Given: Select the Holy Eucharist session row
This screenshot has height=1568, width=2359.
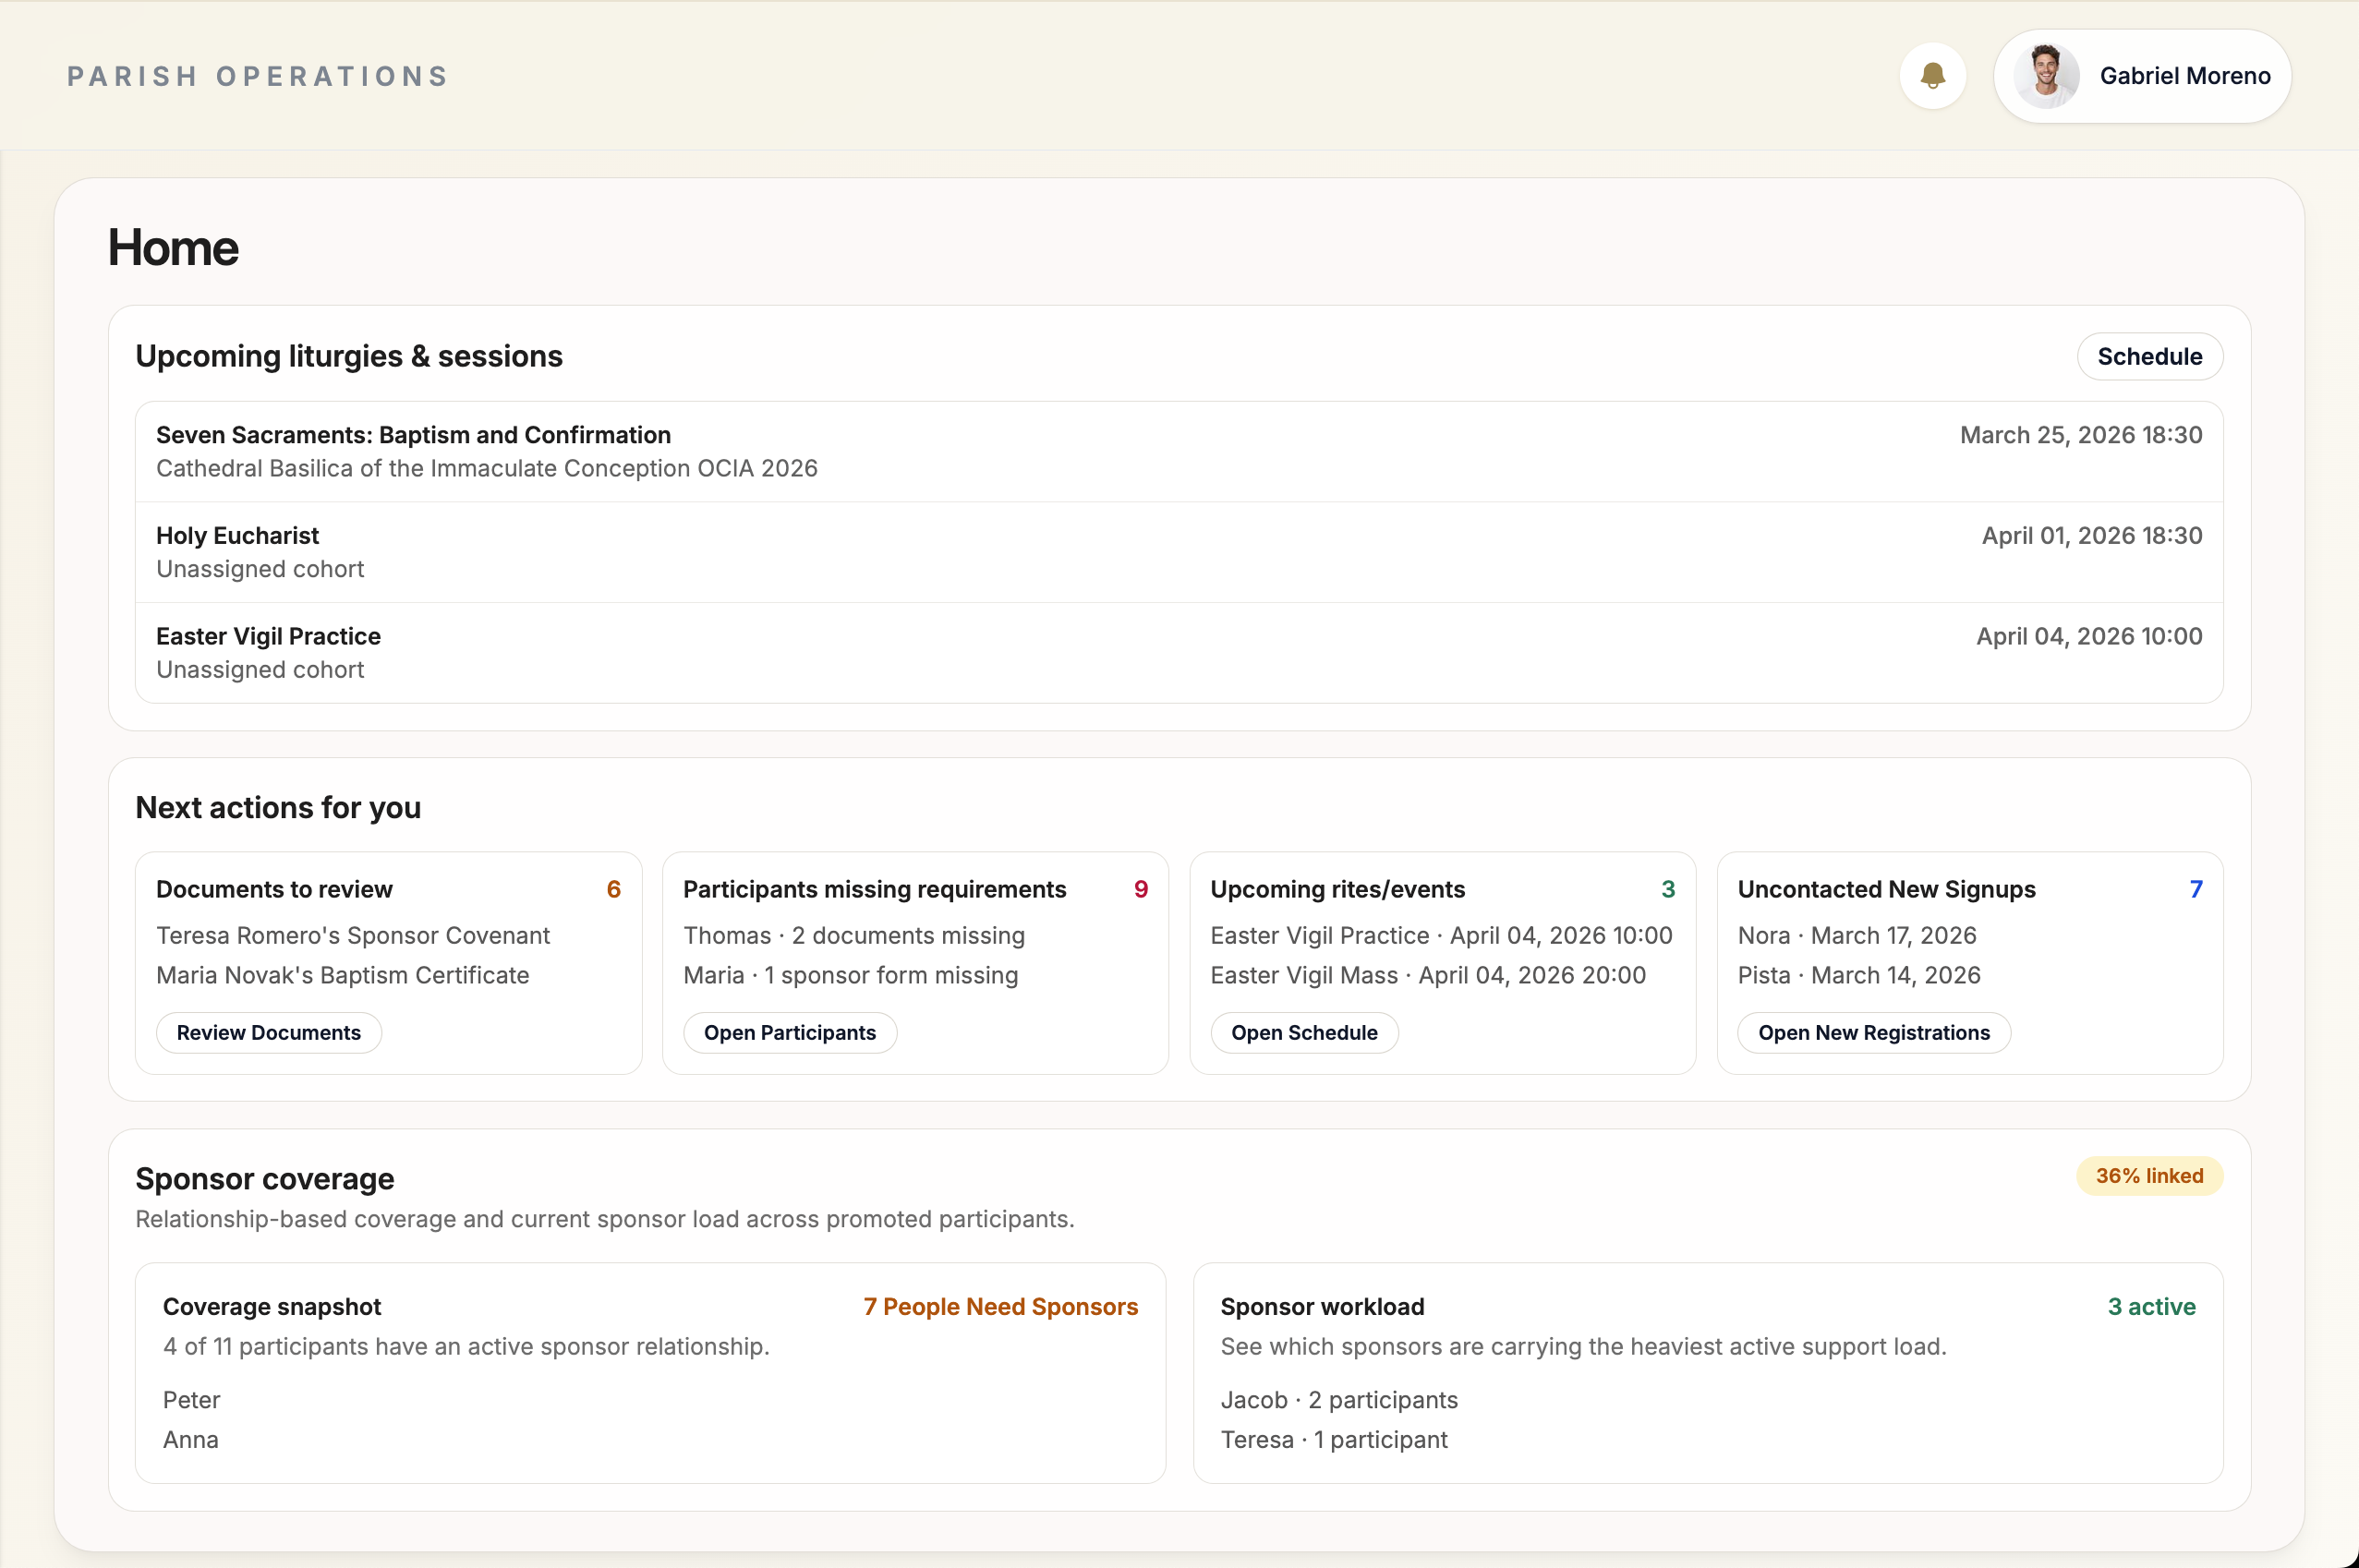Looking at the screenshot, I should tap(1178, 552).
